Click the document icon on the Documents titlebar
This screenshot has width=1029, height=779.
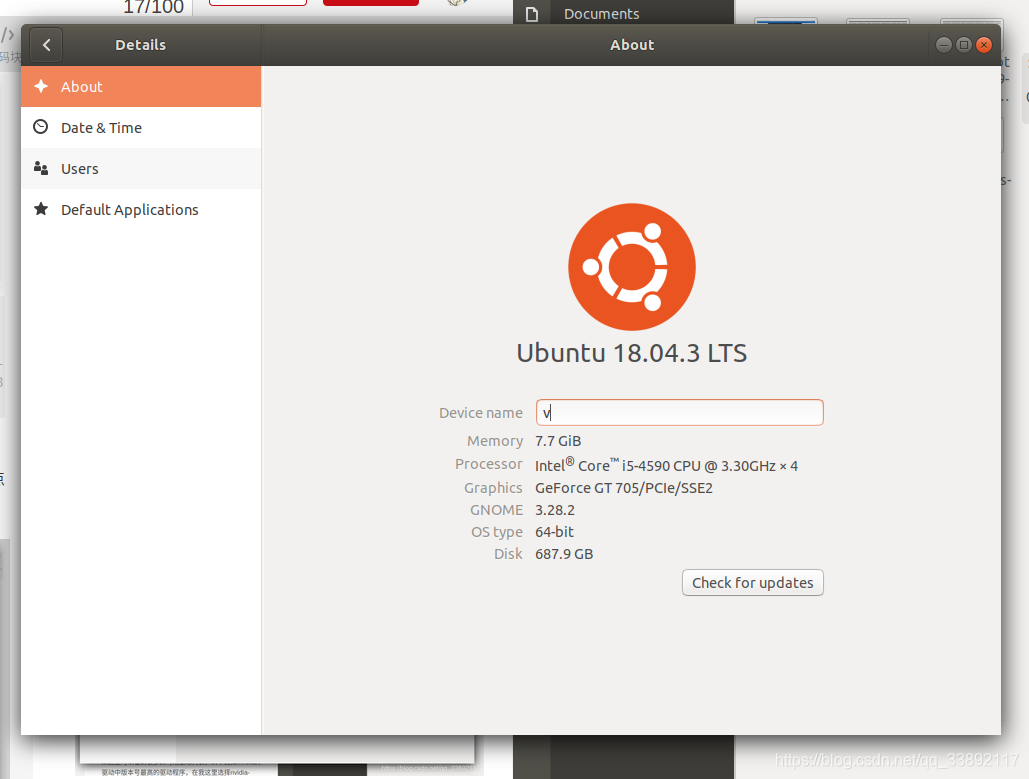point(532,12)
